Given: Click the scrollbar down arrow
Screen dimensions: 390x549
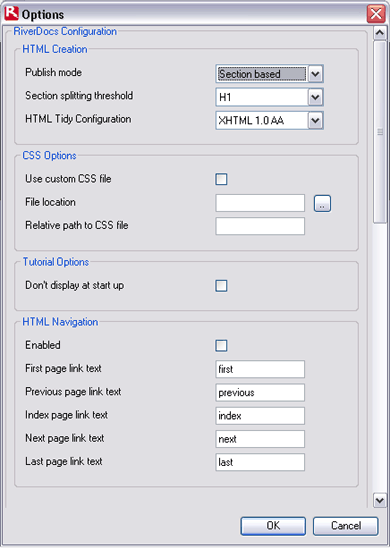Looking at the screenshot, I should [x=379, y=500].
